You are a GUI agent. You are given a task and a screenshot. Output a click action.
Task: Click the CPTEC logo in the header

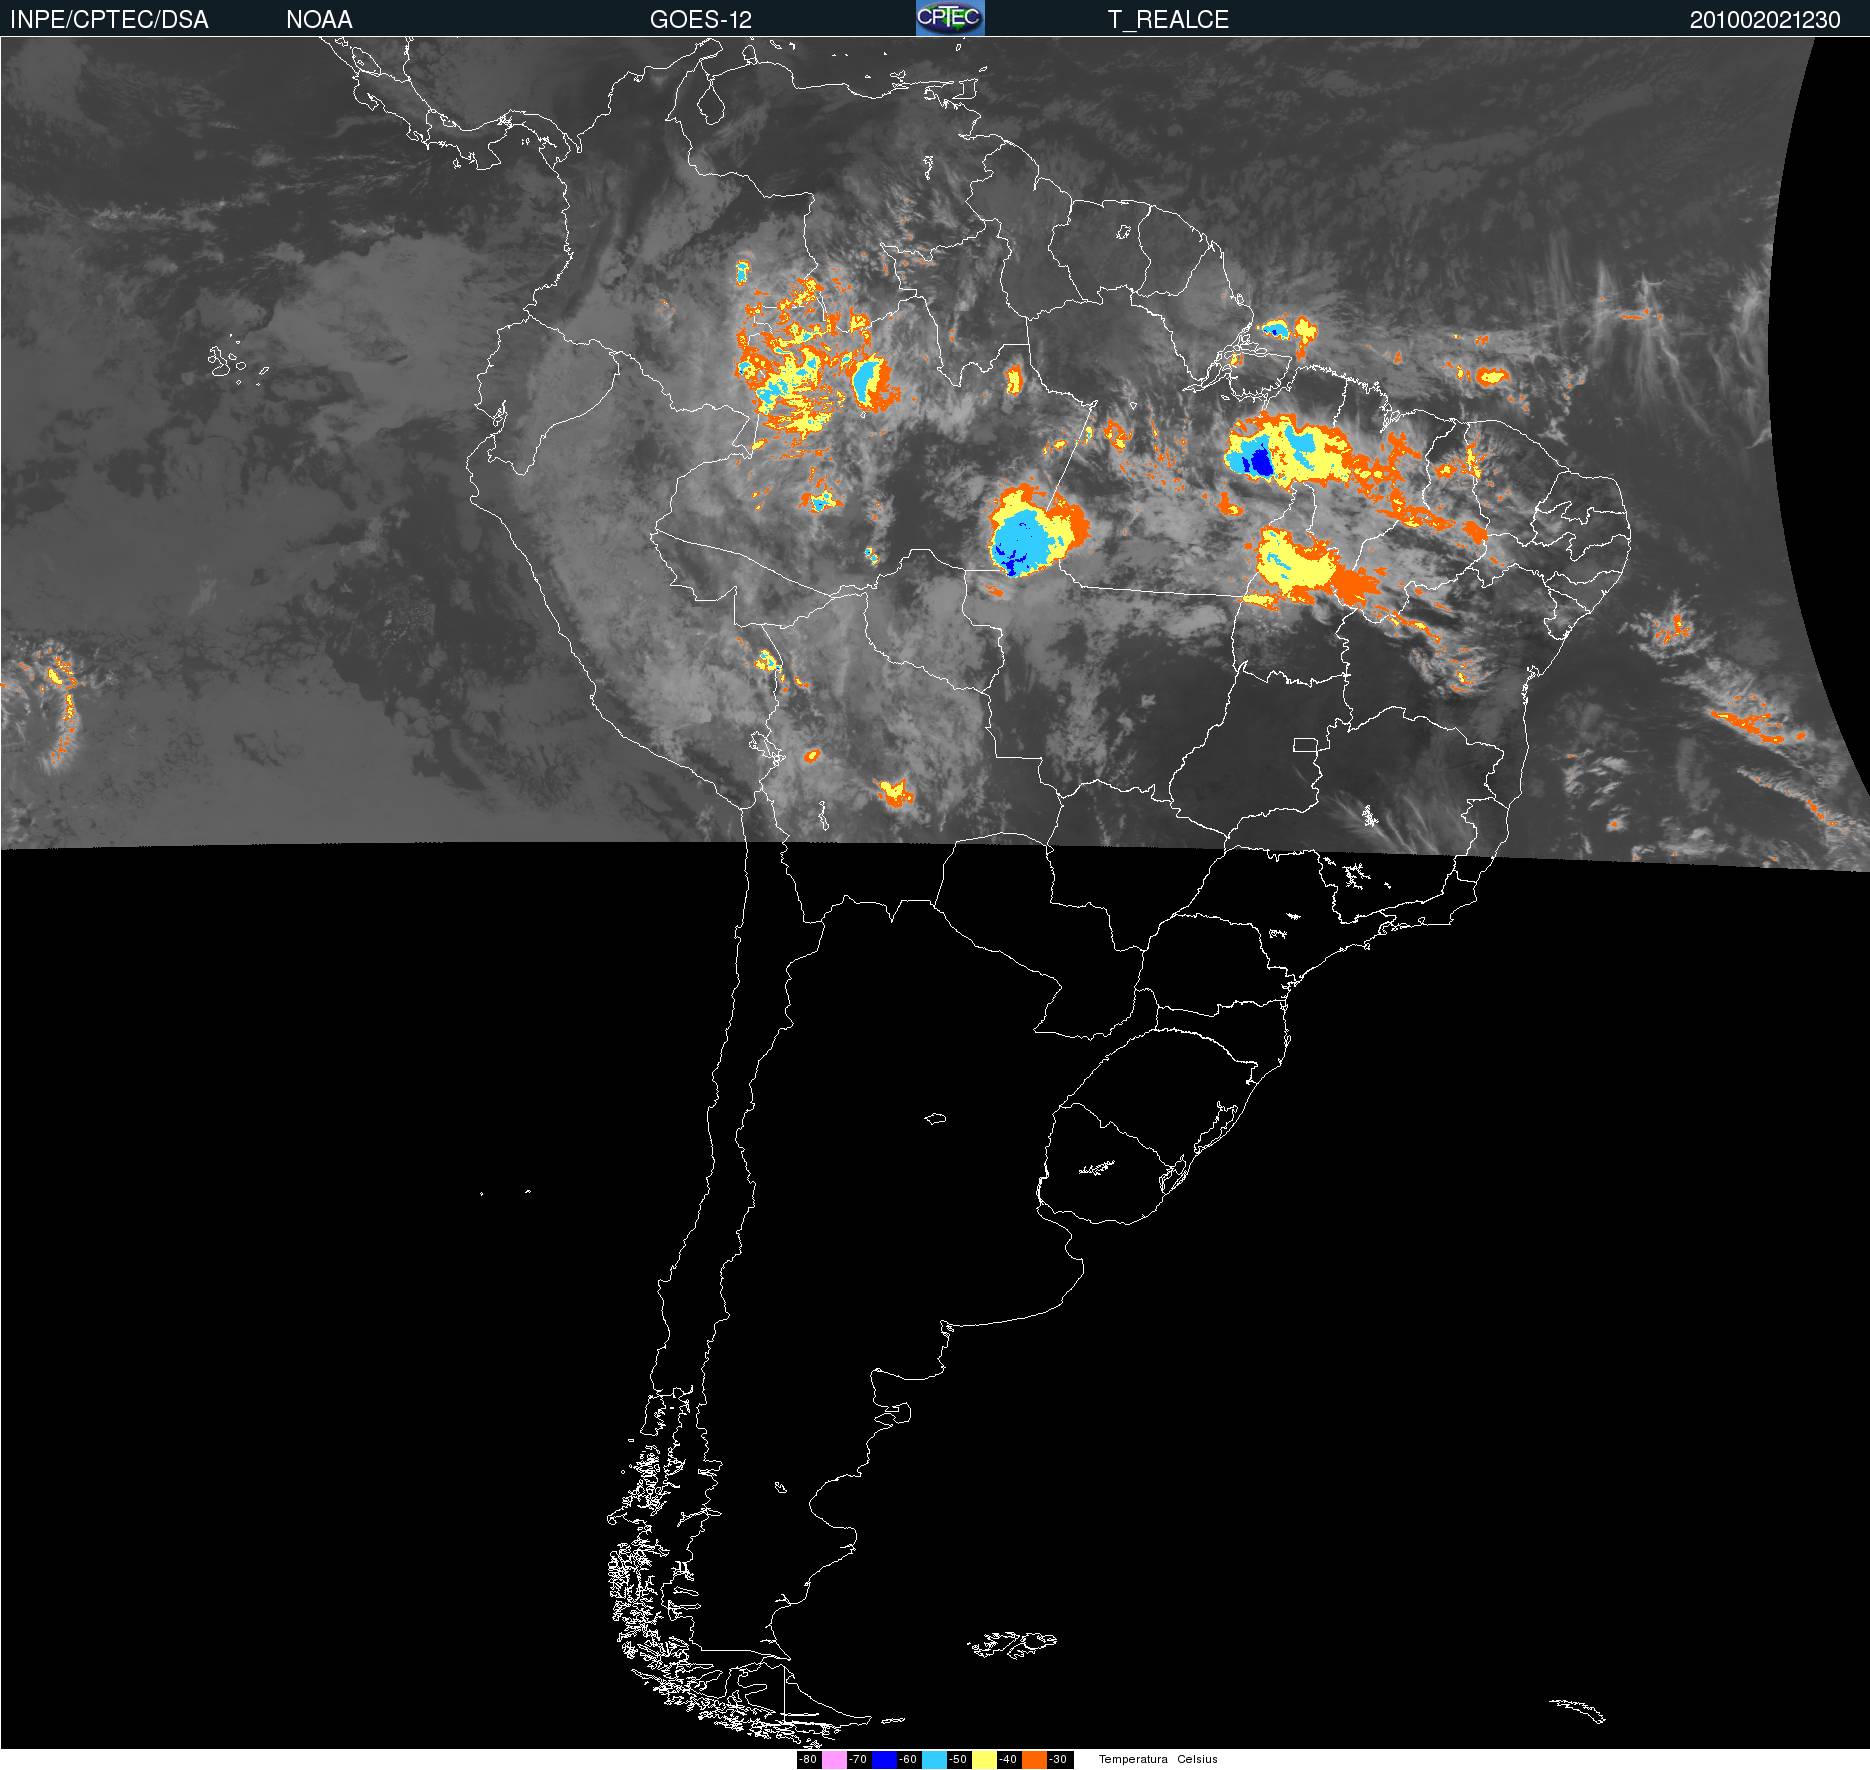[x=950, y=18]
